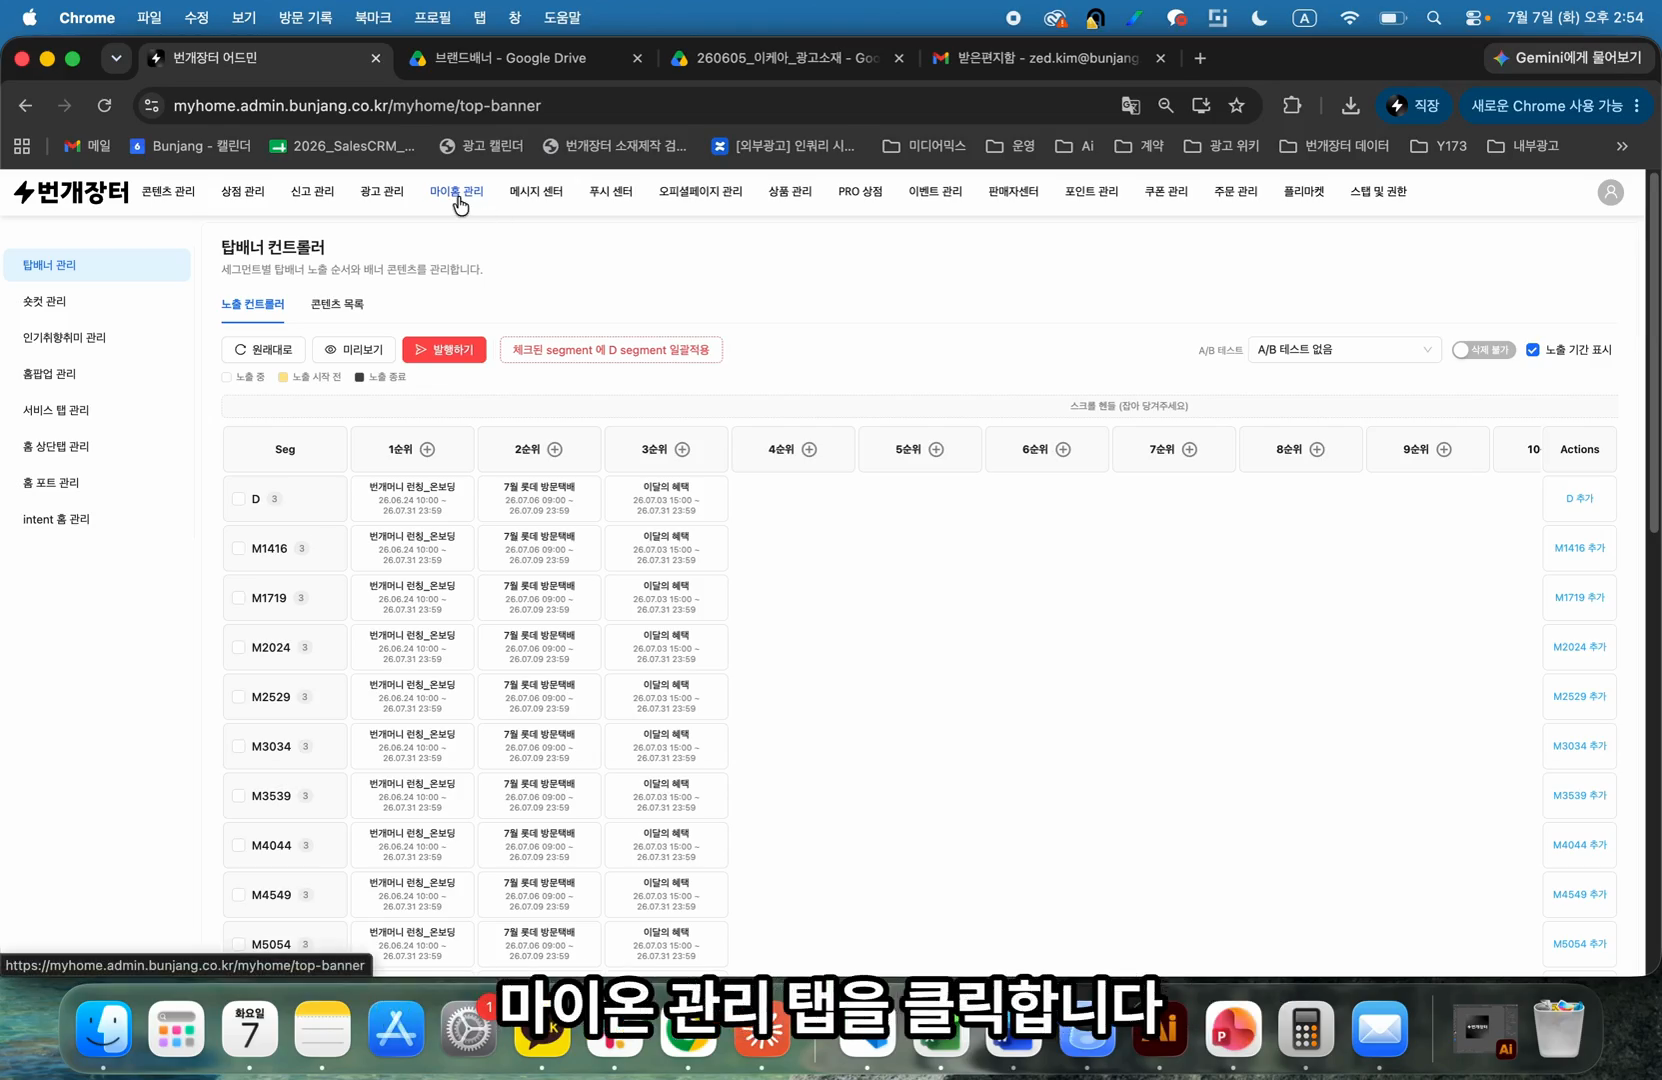Show more bookmarks chevron
This screenshot has width=1662, height=1080.
pos(1622,146)
